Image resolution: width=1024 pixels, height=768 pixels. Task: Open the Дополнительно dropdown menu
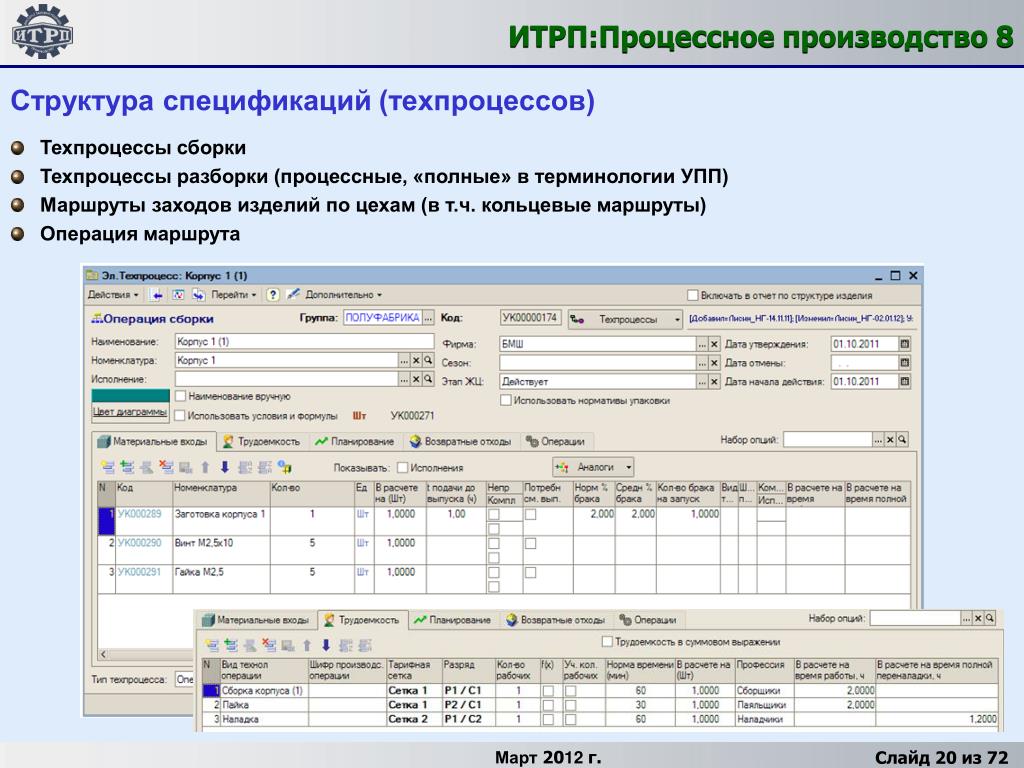(x=344, y=295)
